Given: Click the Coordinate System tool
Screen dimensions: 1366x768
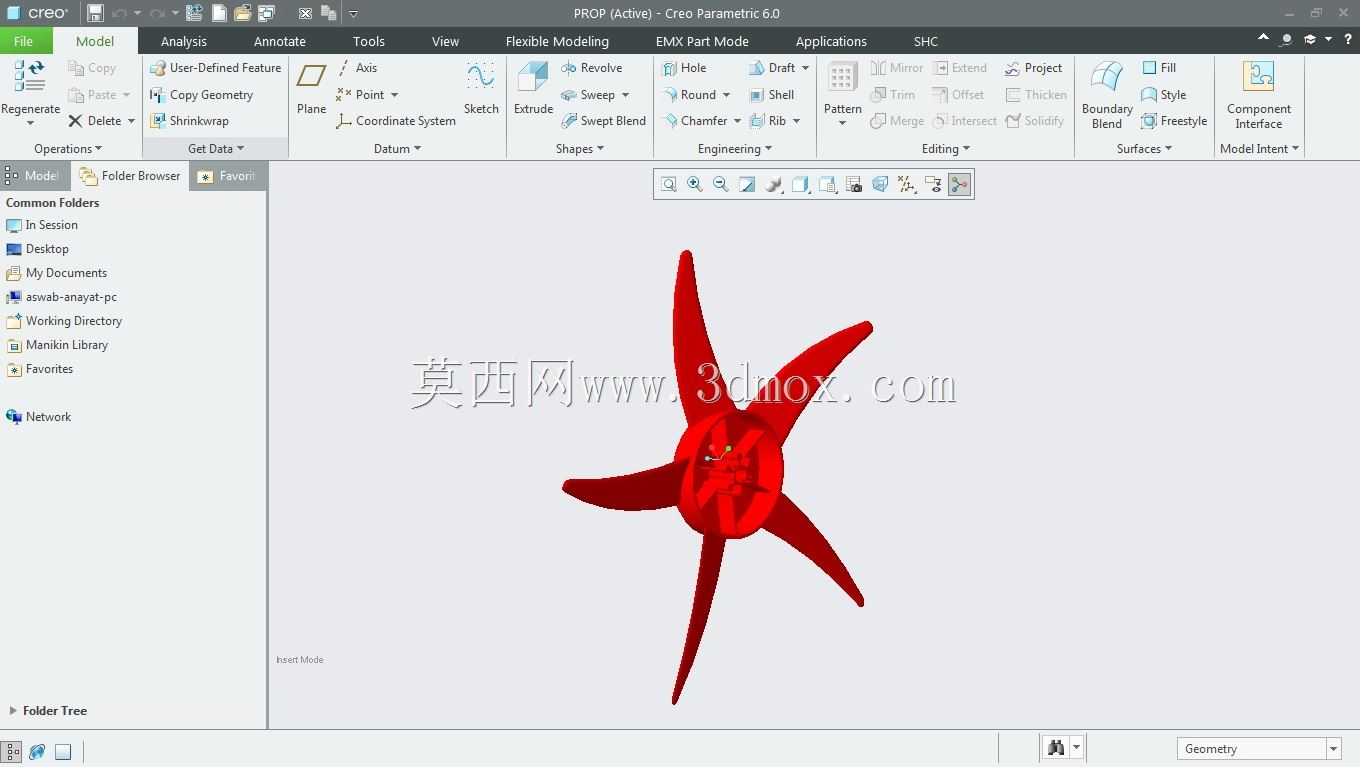Looking at the screenshot, I should click(396, 121).
